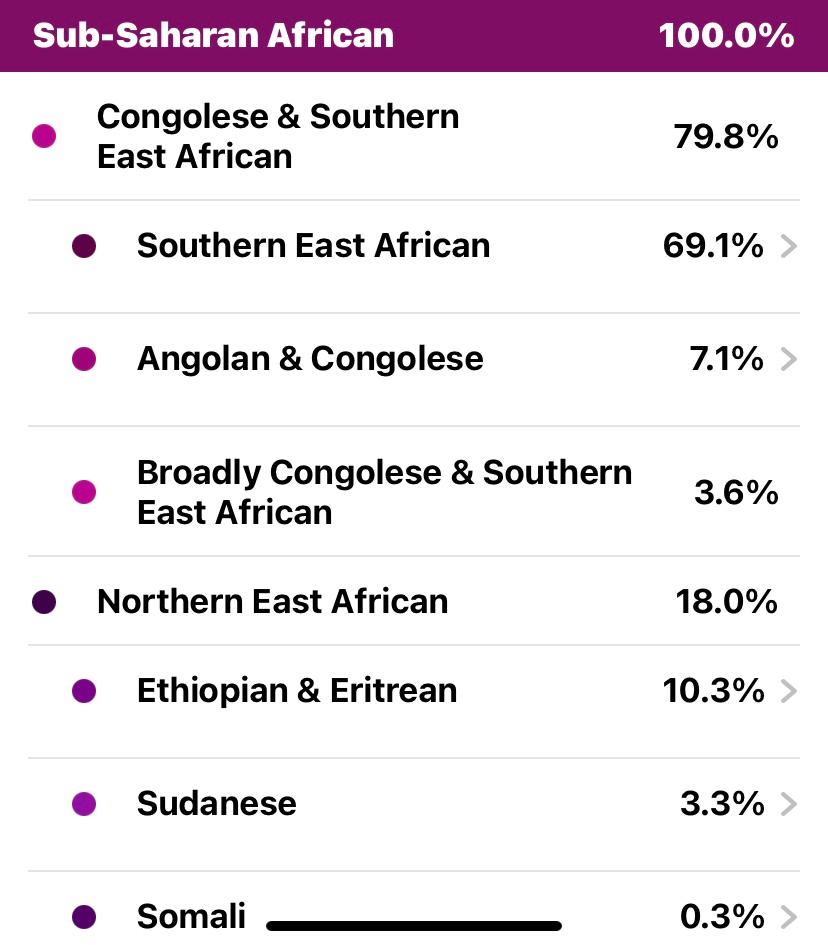The image size is (828, 945).
Task: Click the Northern East African color dot
Action: click(x=44, y=602)
